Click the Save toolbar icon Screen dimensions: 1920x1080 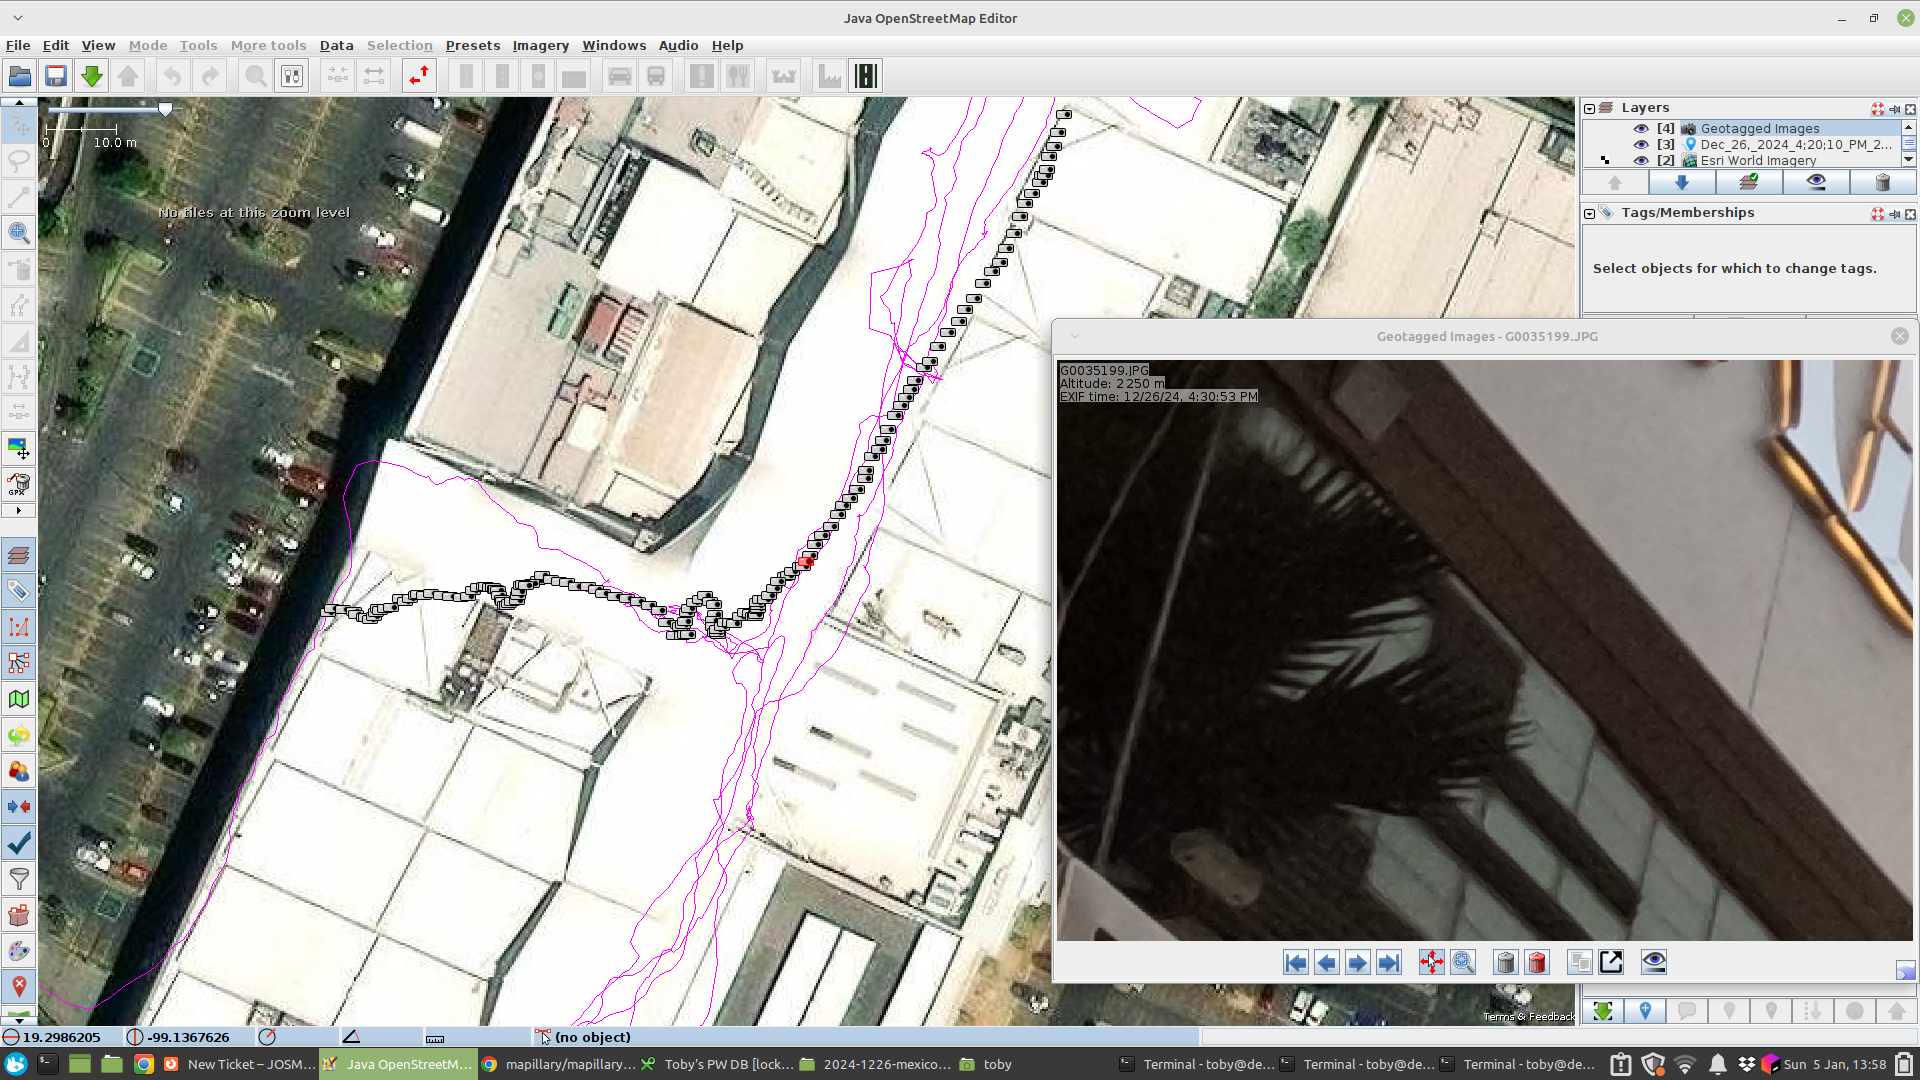tap(56, 76)
